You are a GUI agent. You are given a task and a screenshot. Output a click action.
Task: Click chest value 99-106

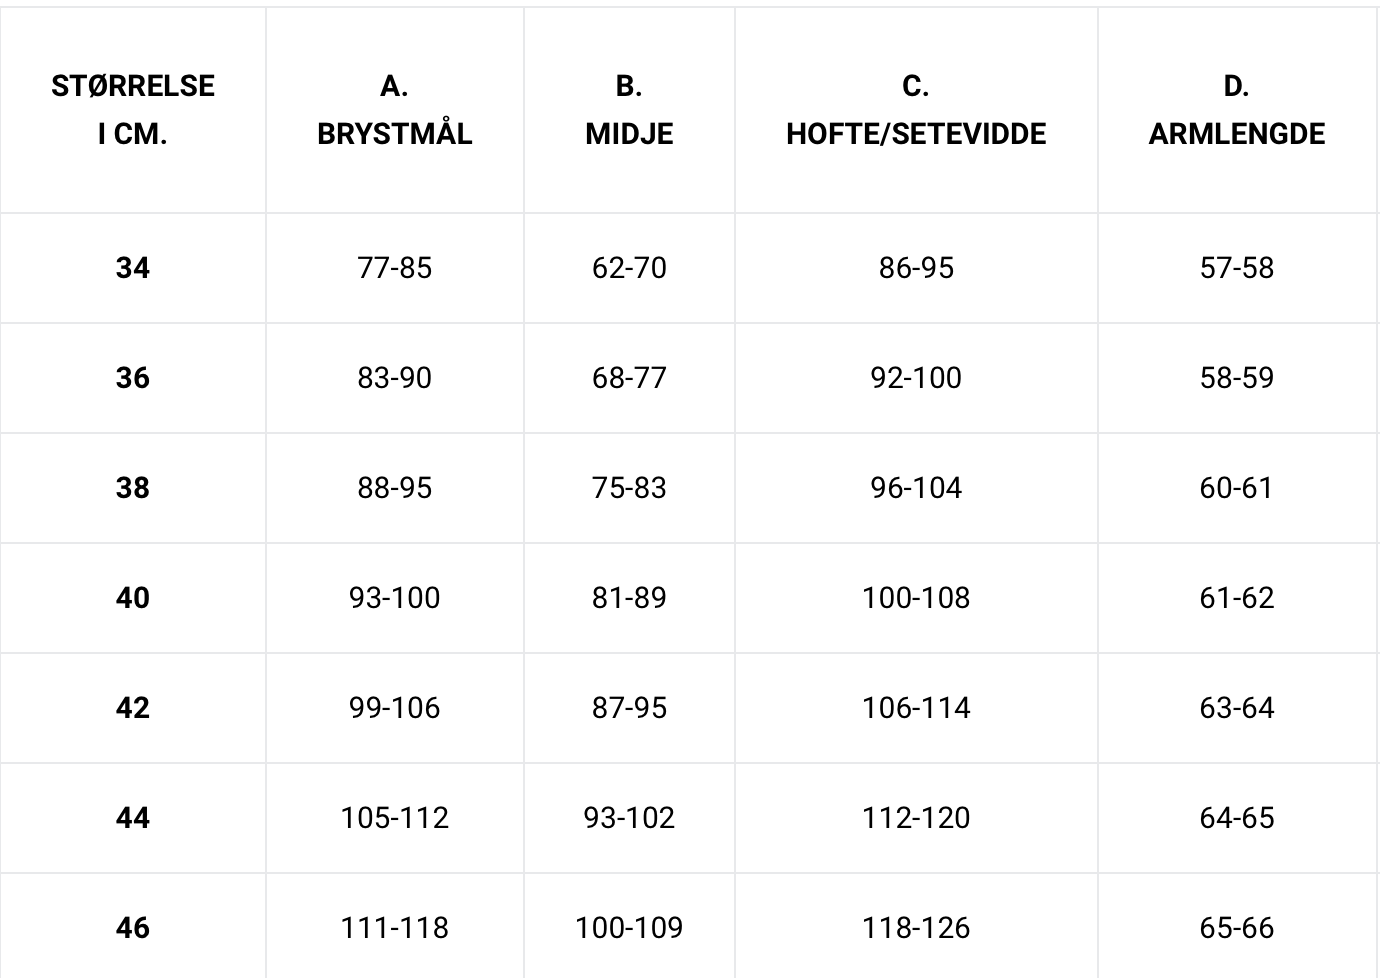point(395,708)
